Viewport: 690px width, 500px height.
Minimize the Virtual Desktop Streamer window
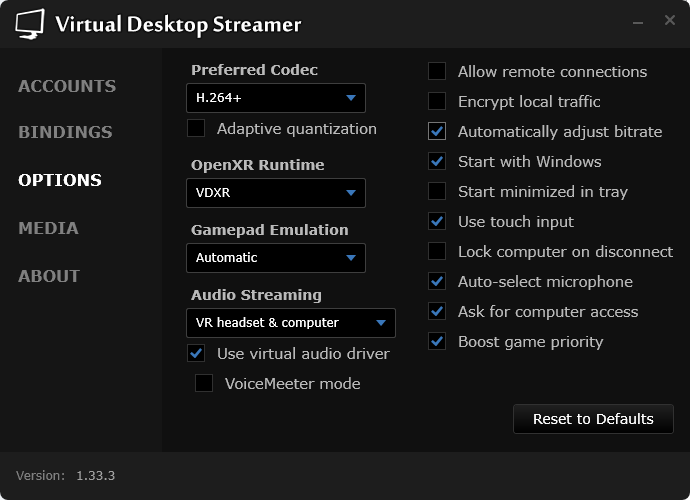638,22
